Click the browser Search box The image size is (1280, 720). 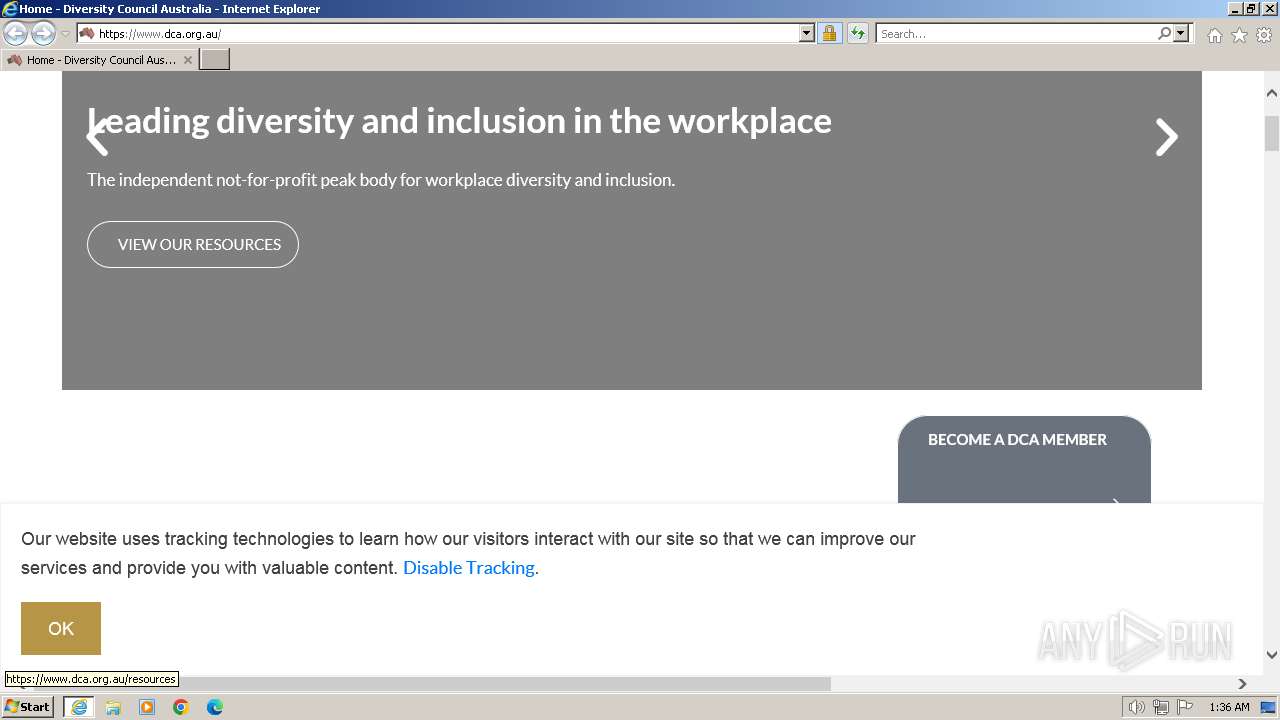coord(1015,33)
